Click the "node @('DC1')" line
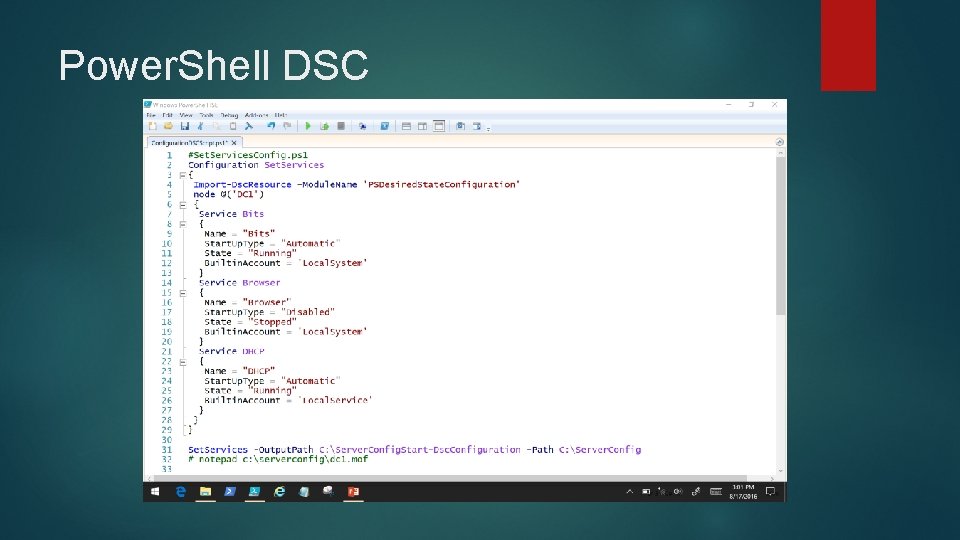The image size is (960, 540). coord(228,194)
